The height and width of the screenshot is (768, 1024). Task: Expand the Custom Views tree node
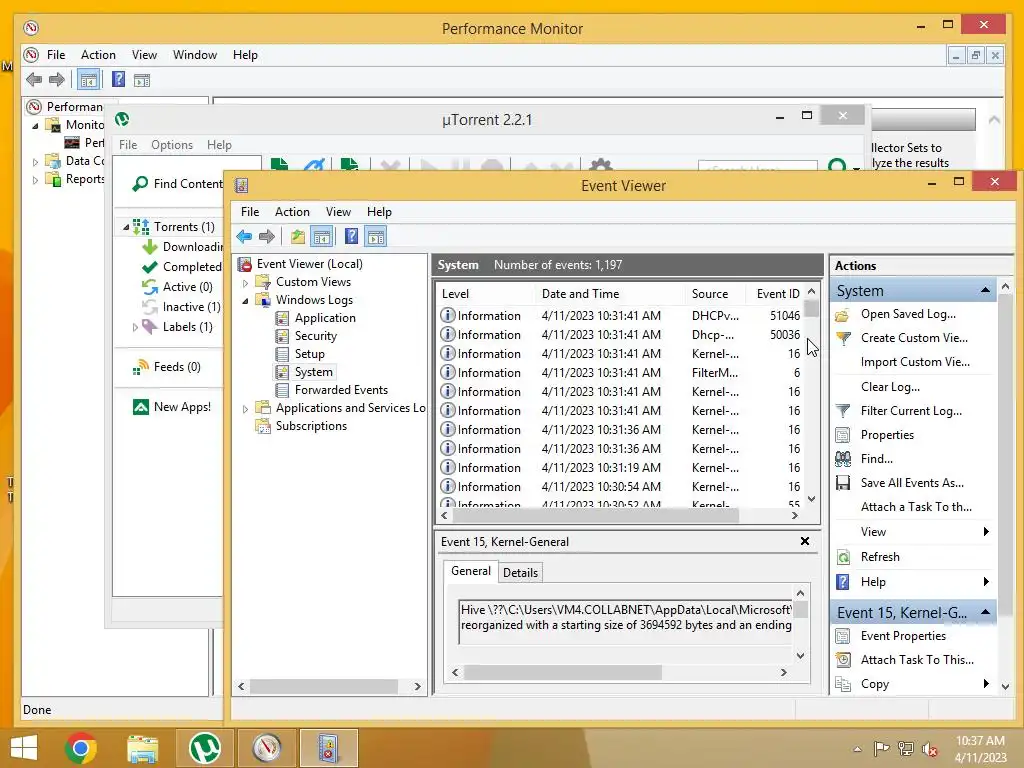246,283
